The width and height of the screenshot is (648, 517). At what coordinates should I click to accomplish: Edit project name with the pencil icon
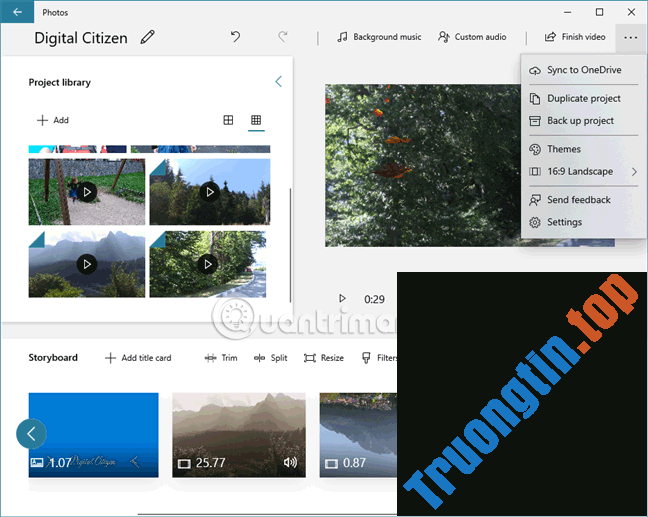tap(148, 37)
